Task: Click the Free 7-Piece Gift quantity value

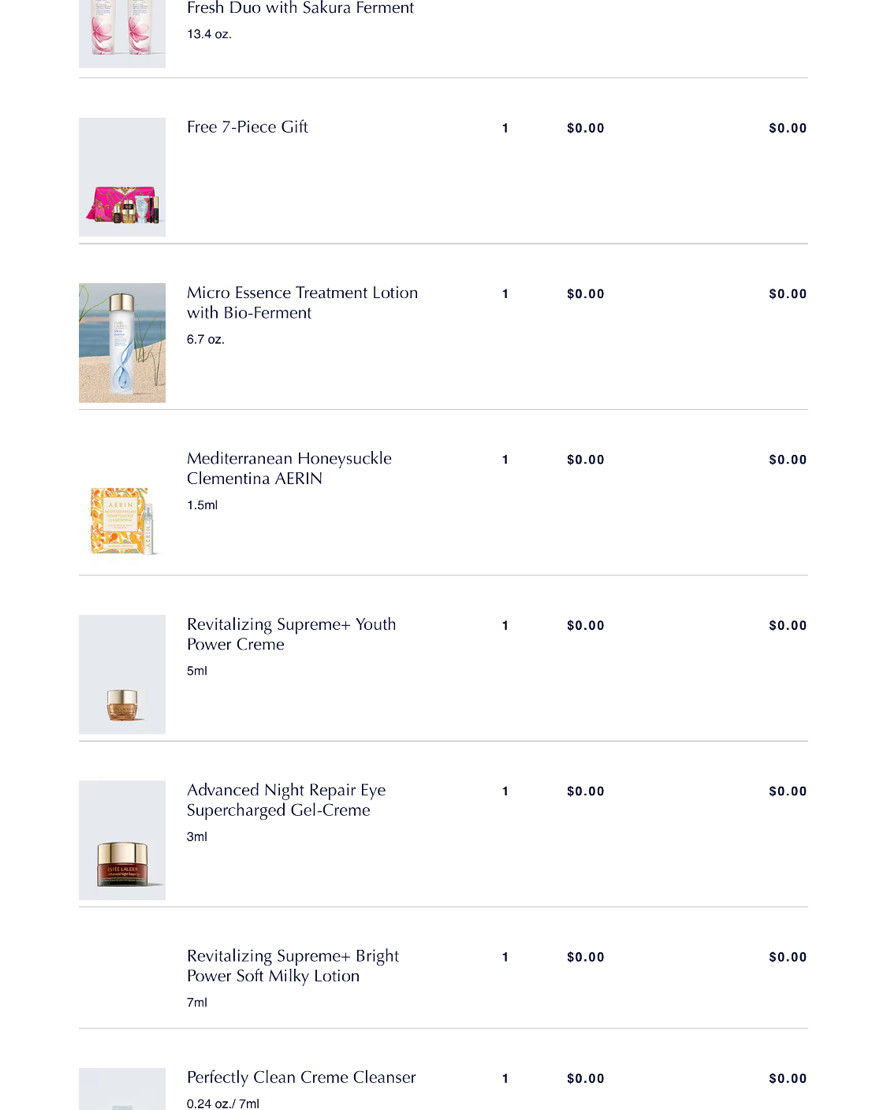Action: pos(505,128)
